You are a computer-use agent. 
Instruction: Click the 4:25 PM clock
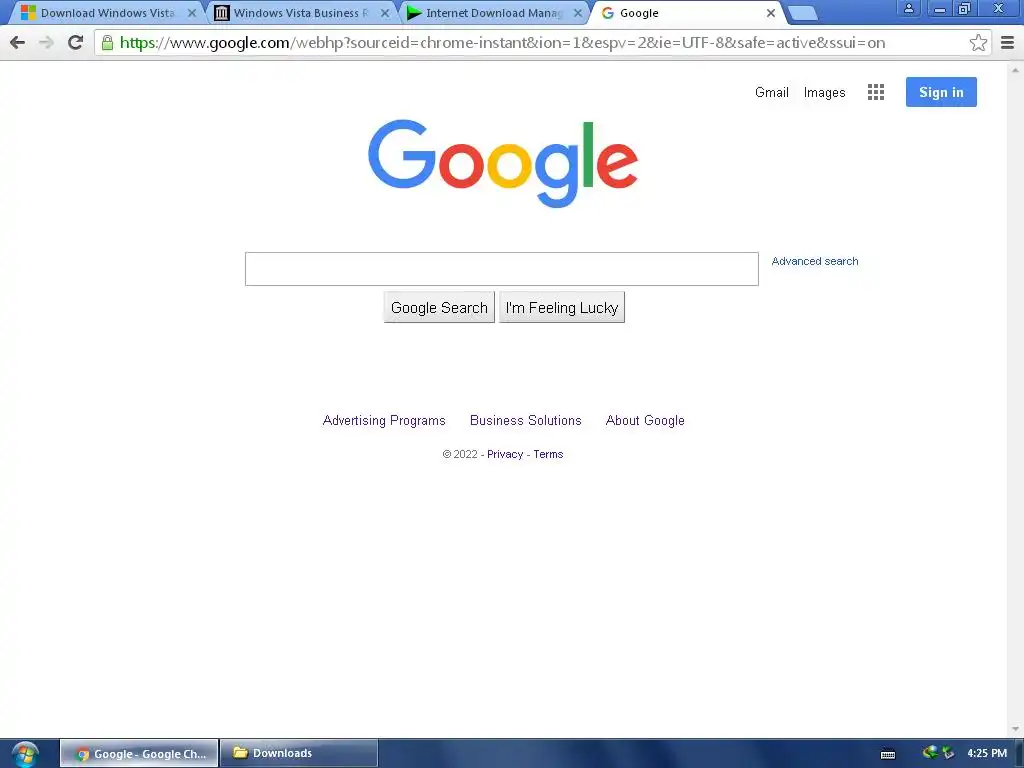click(987, 754)
